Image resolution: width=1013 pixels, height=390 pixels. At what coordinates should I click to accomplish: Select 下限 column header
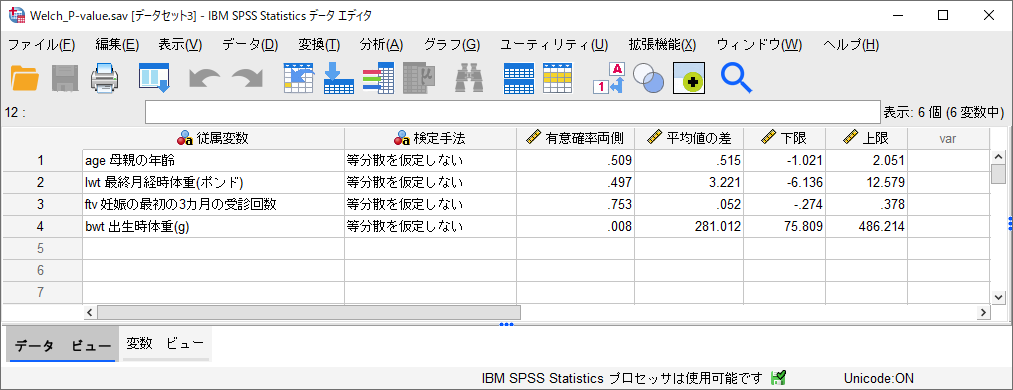[784, 138]
